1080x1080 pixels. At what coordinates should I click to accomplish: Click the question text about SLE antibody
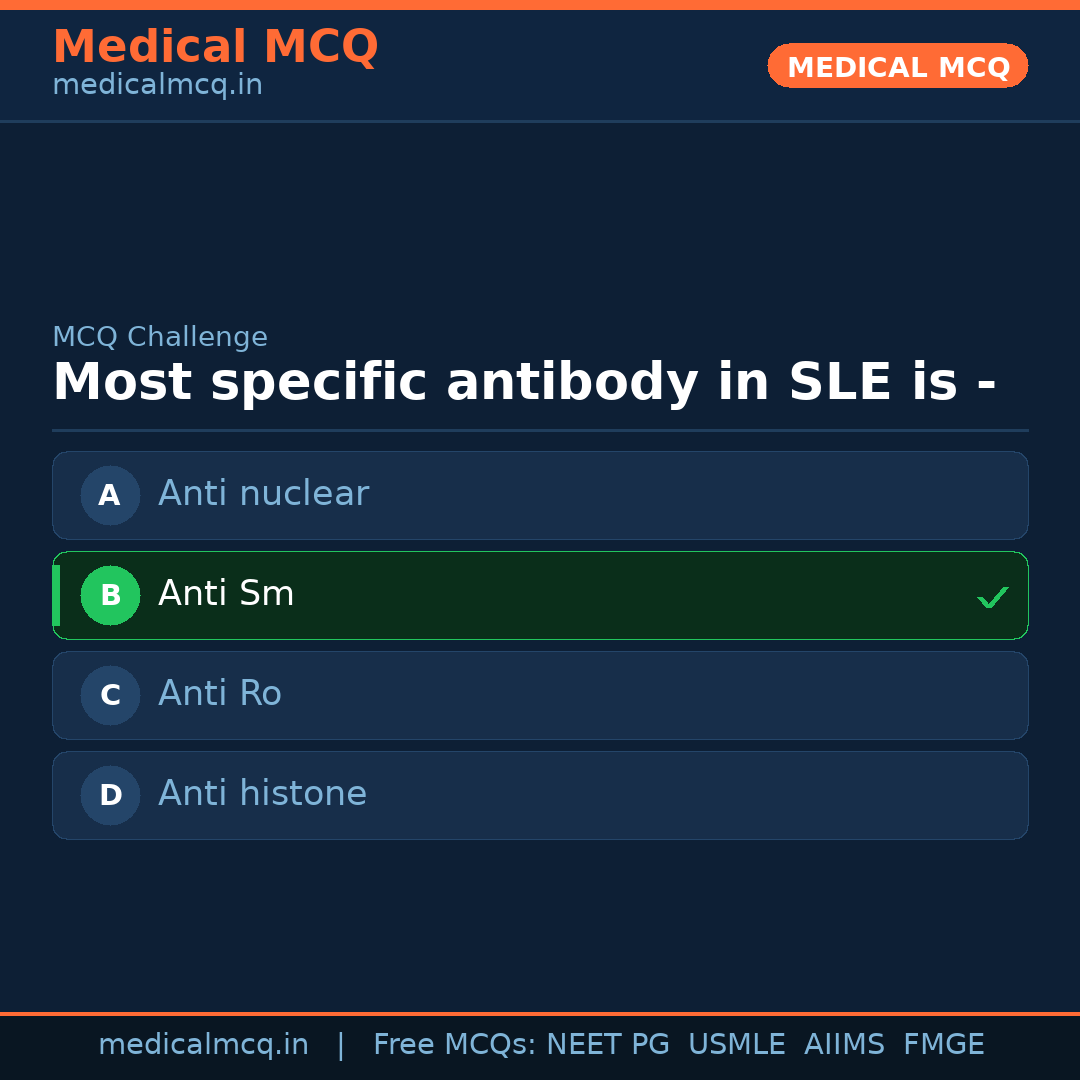pyautogui.click(x=524, y=383)
